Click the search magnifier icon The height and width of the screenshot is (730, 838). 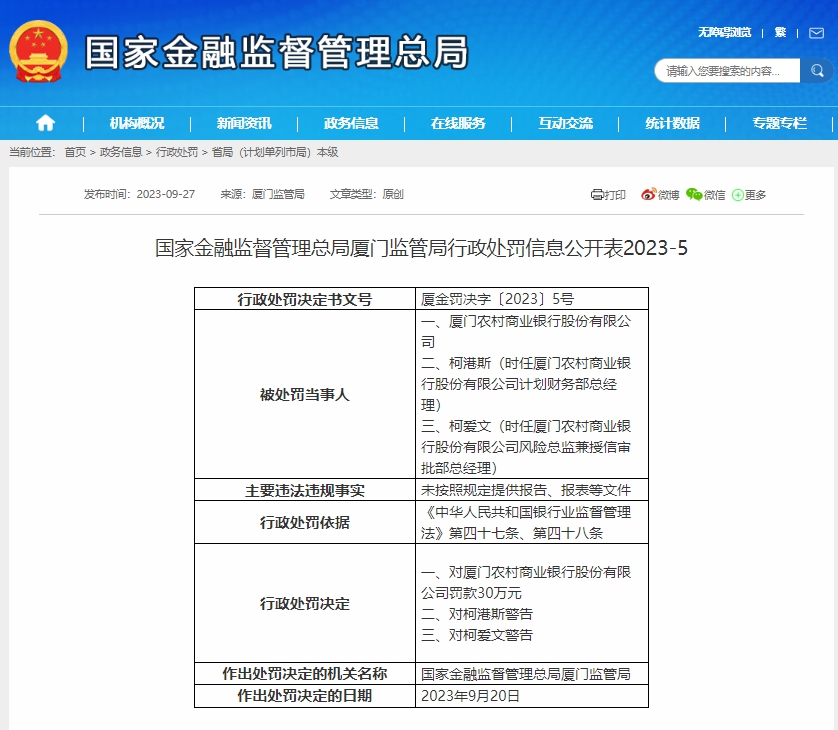coord(818,71)
